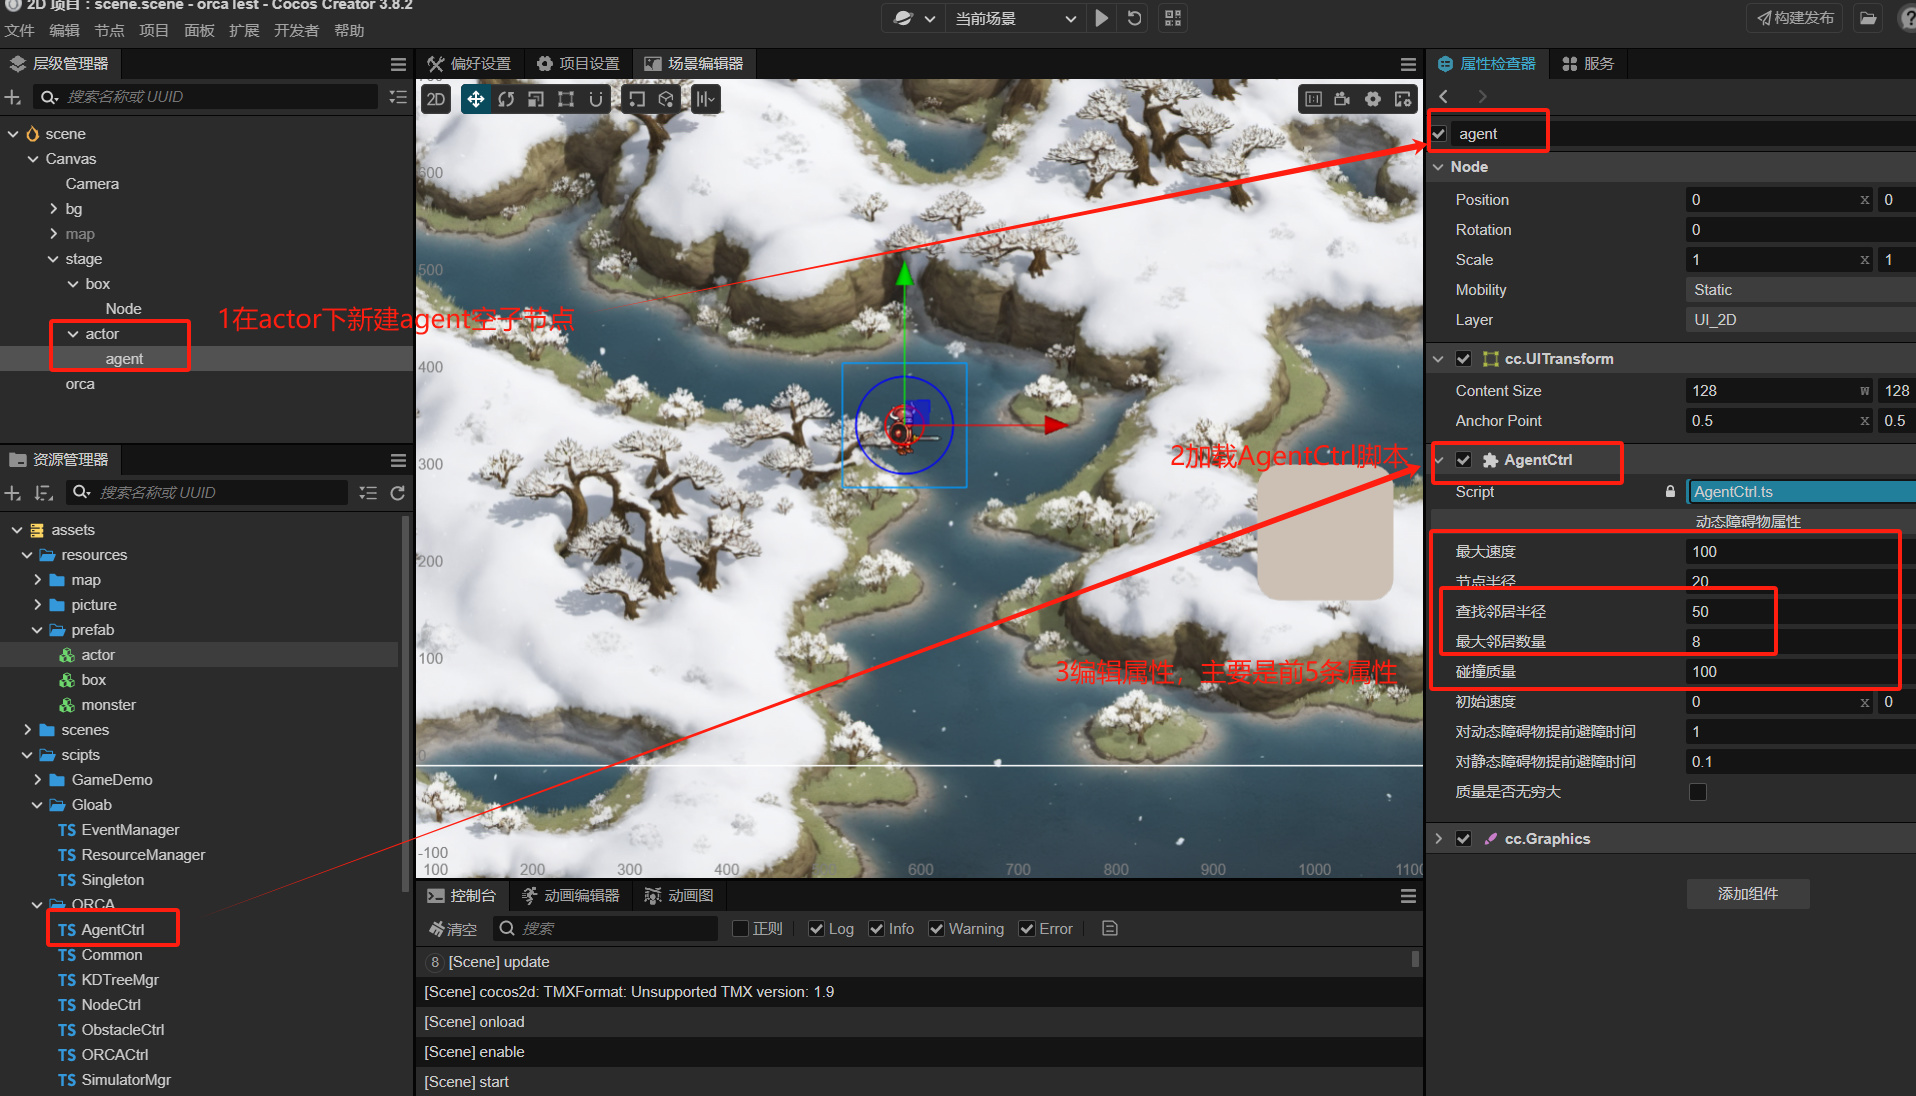Enable the 正则 regex checkbox
The image size is (1916, 1096).
pos(741,929)
